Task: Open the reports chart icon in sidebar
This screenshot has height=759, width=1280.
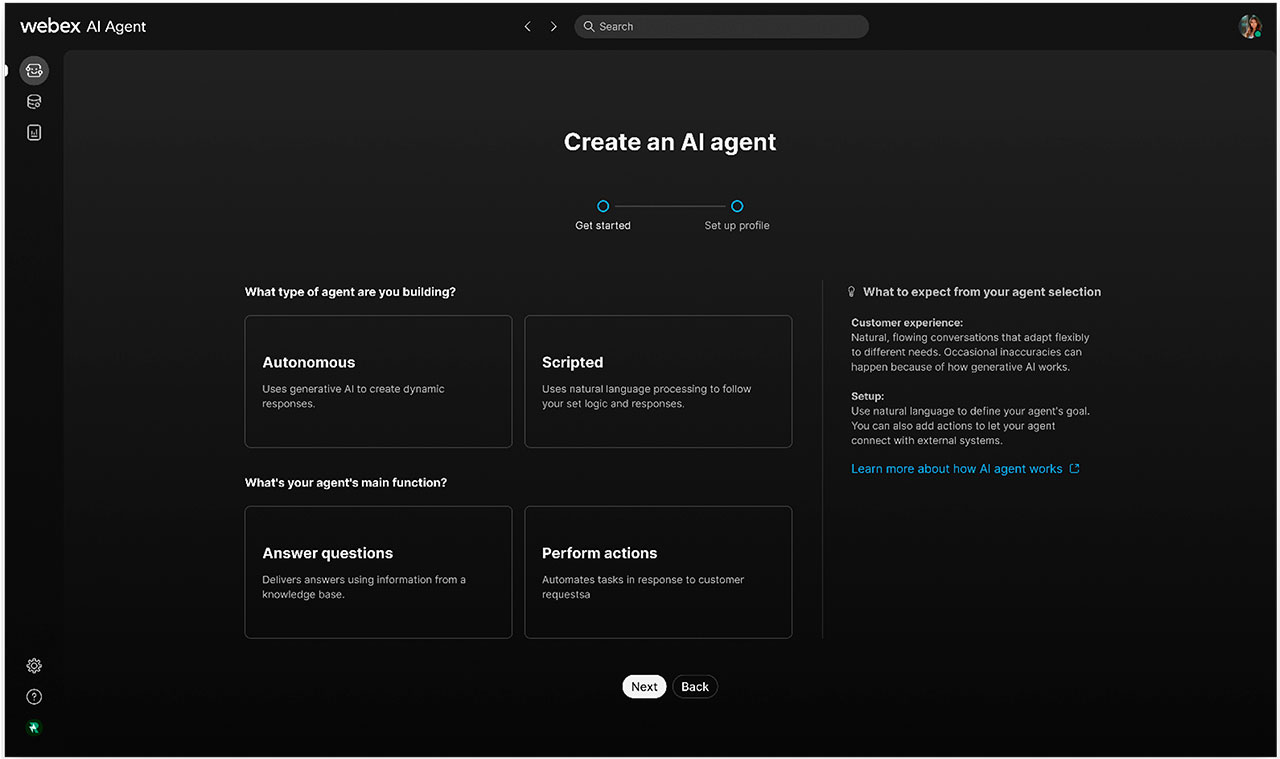Action: (x=34, y=133)
